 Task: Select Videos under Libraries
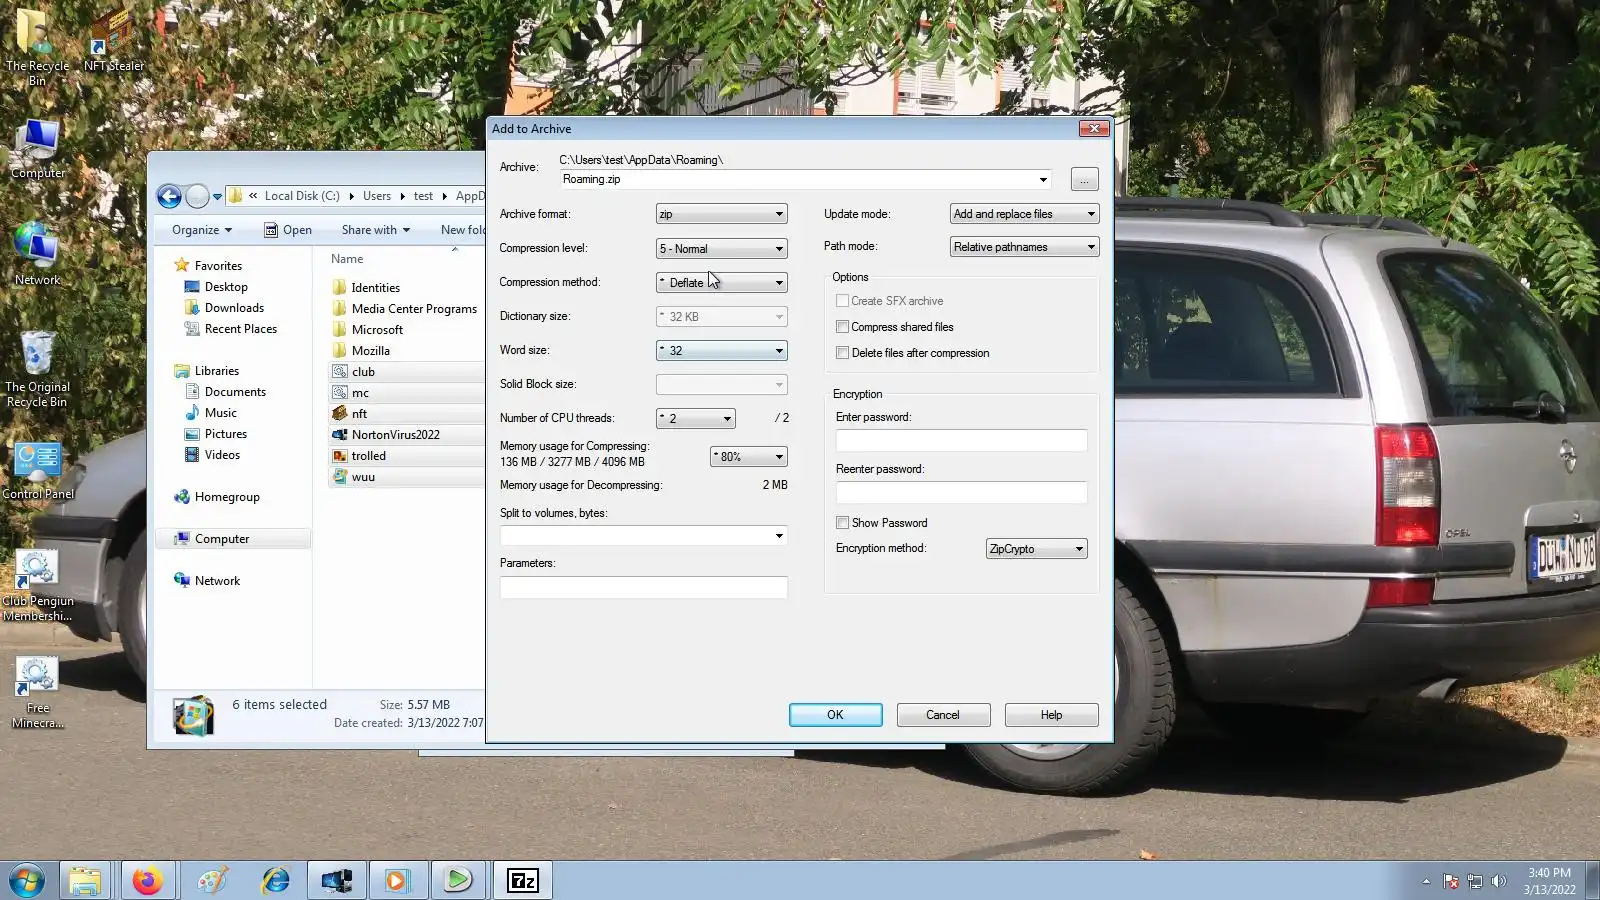click(222, 455)
